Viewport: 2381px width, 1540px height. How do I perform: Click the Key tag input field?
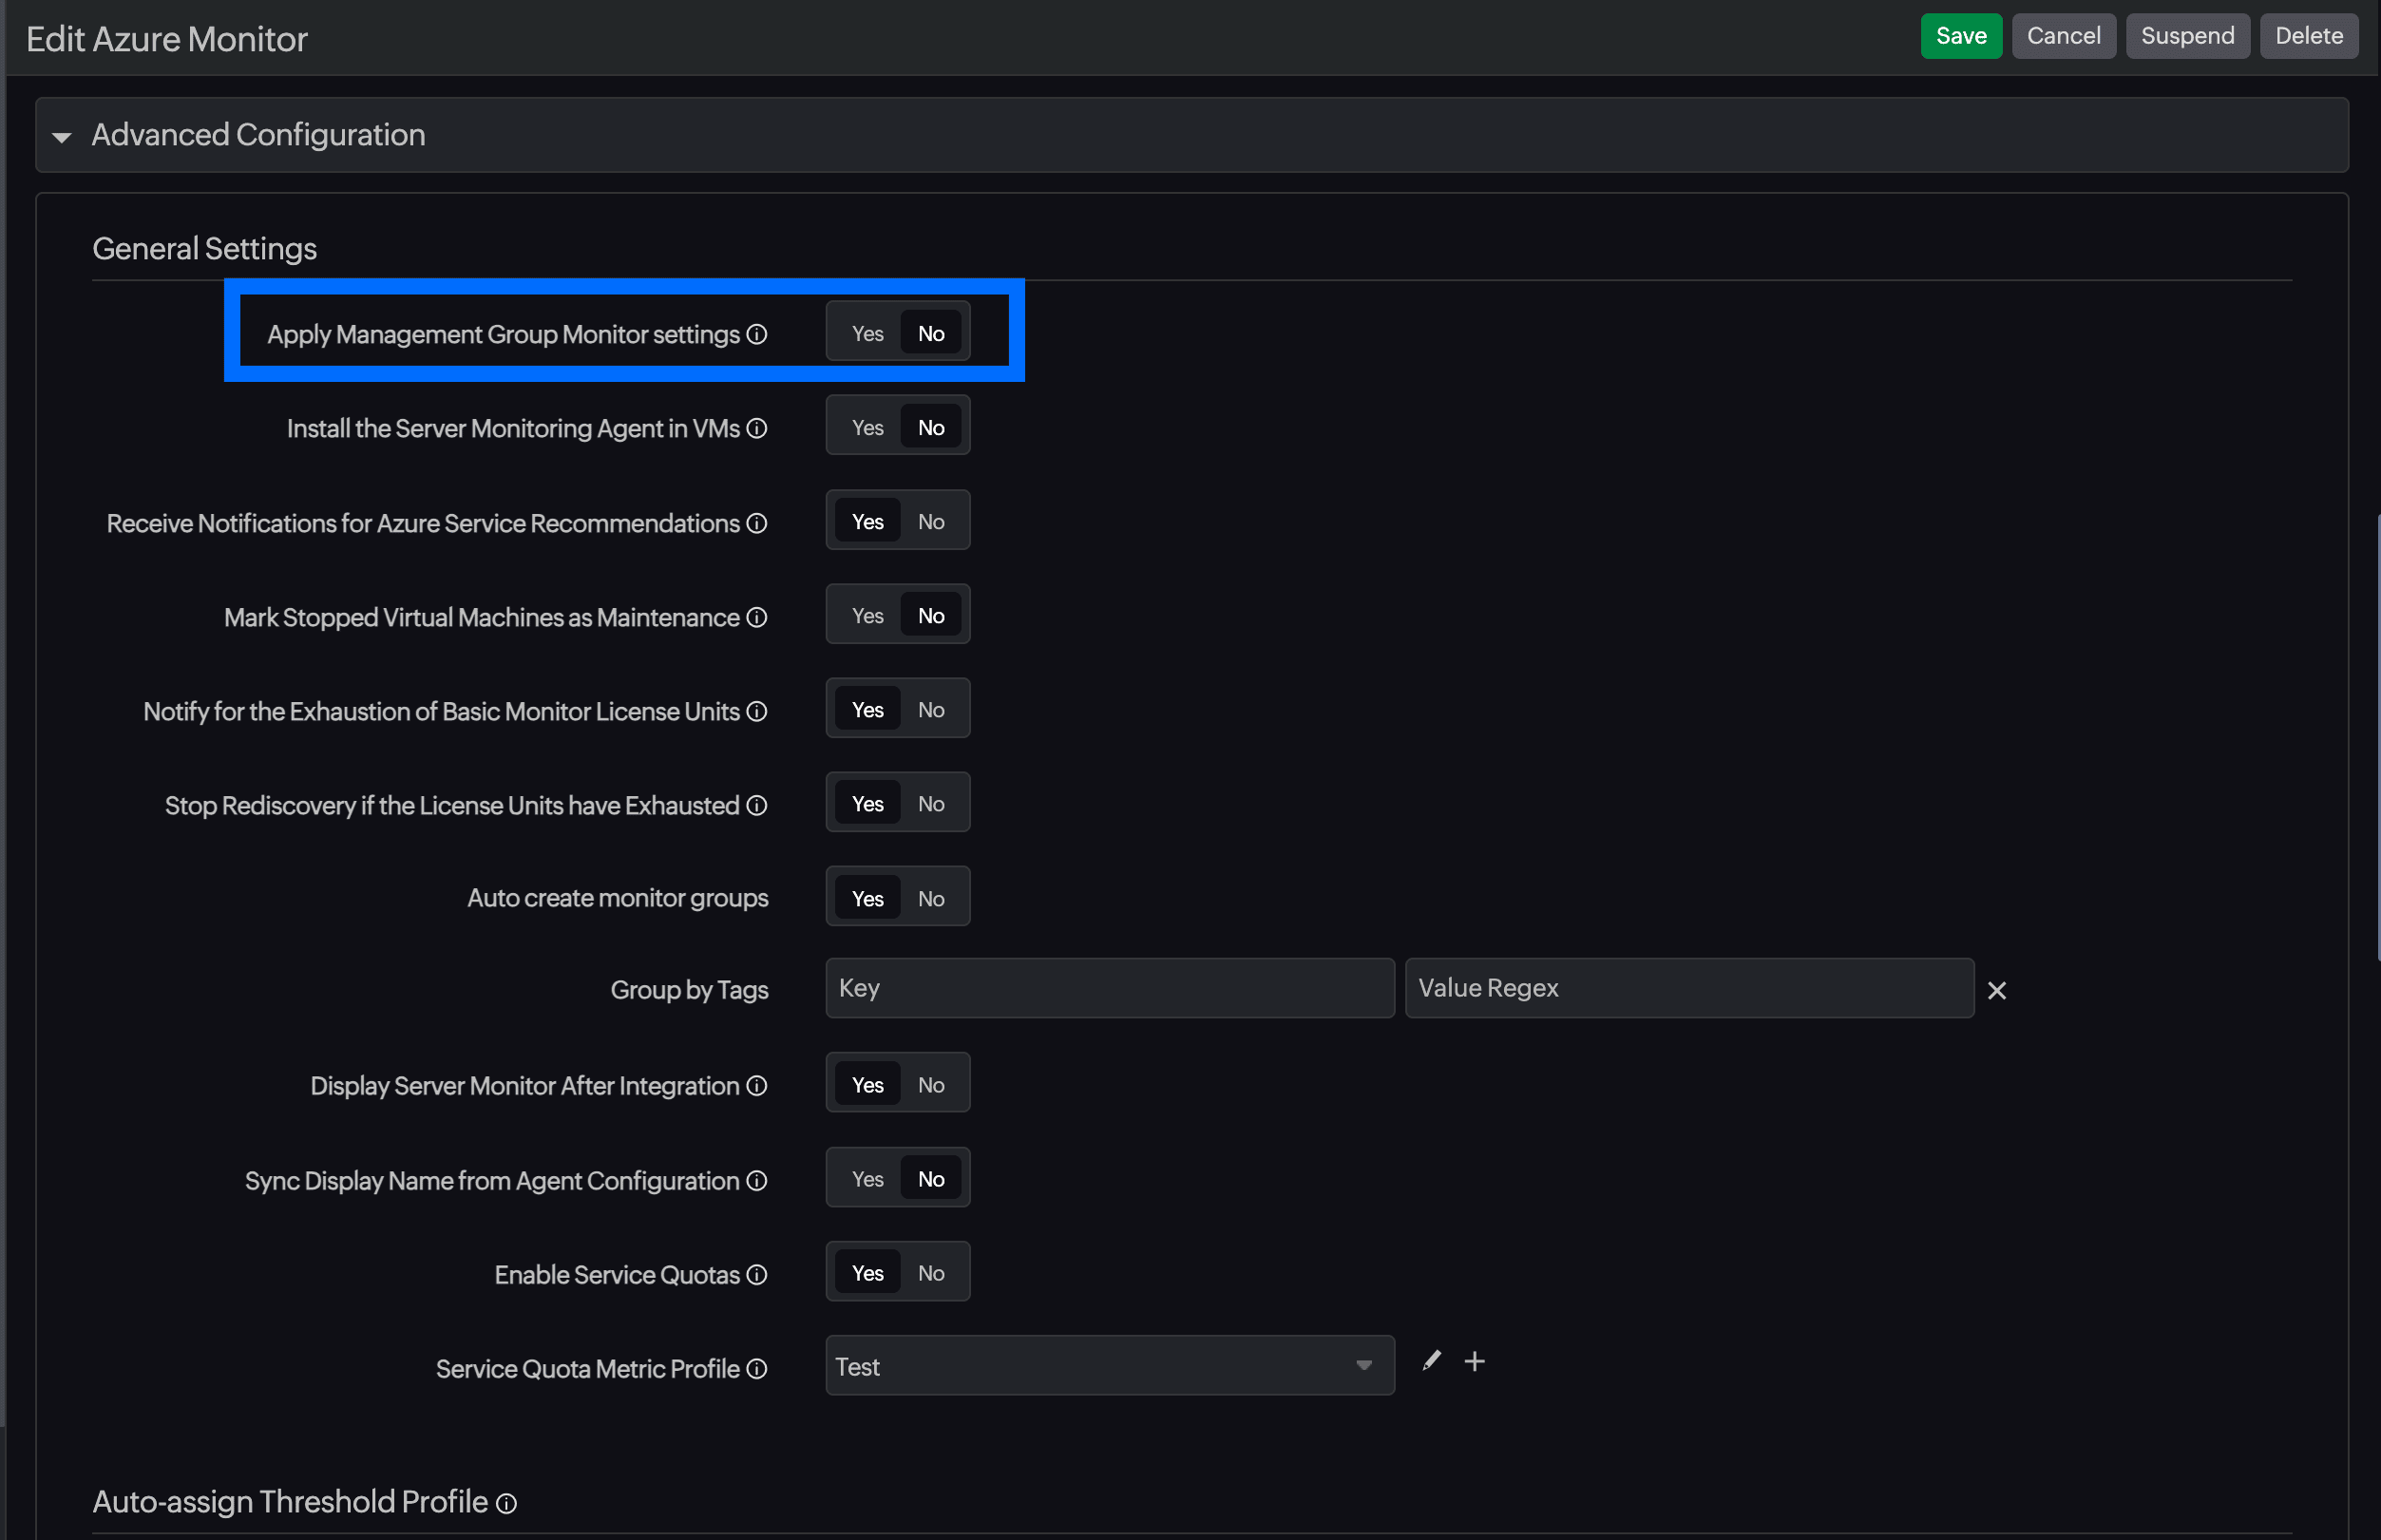1109,988
